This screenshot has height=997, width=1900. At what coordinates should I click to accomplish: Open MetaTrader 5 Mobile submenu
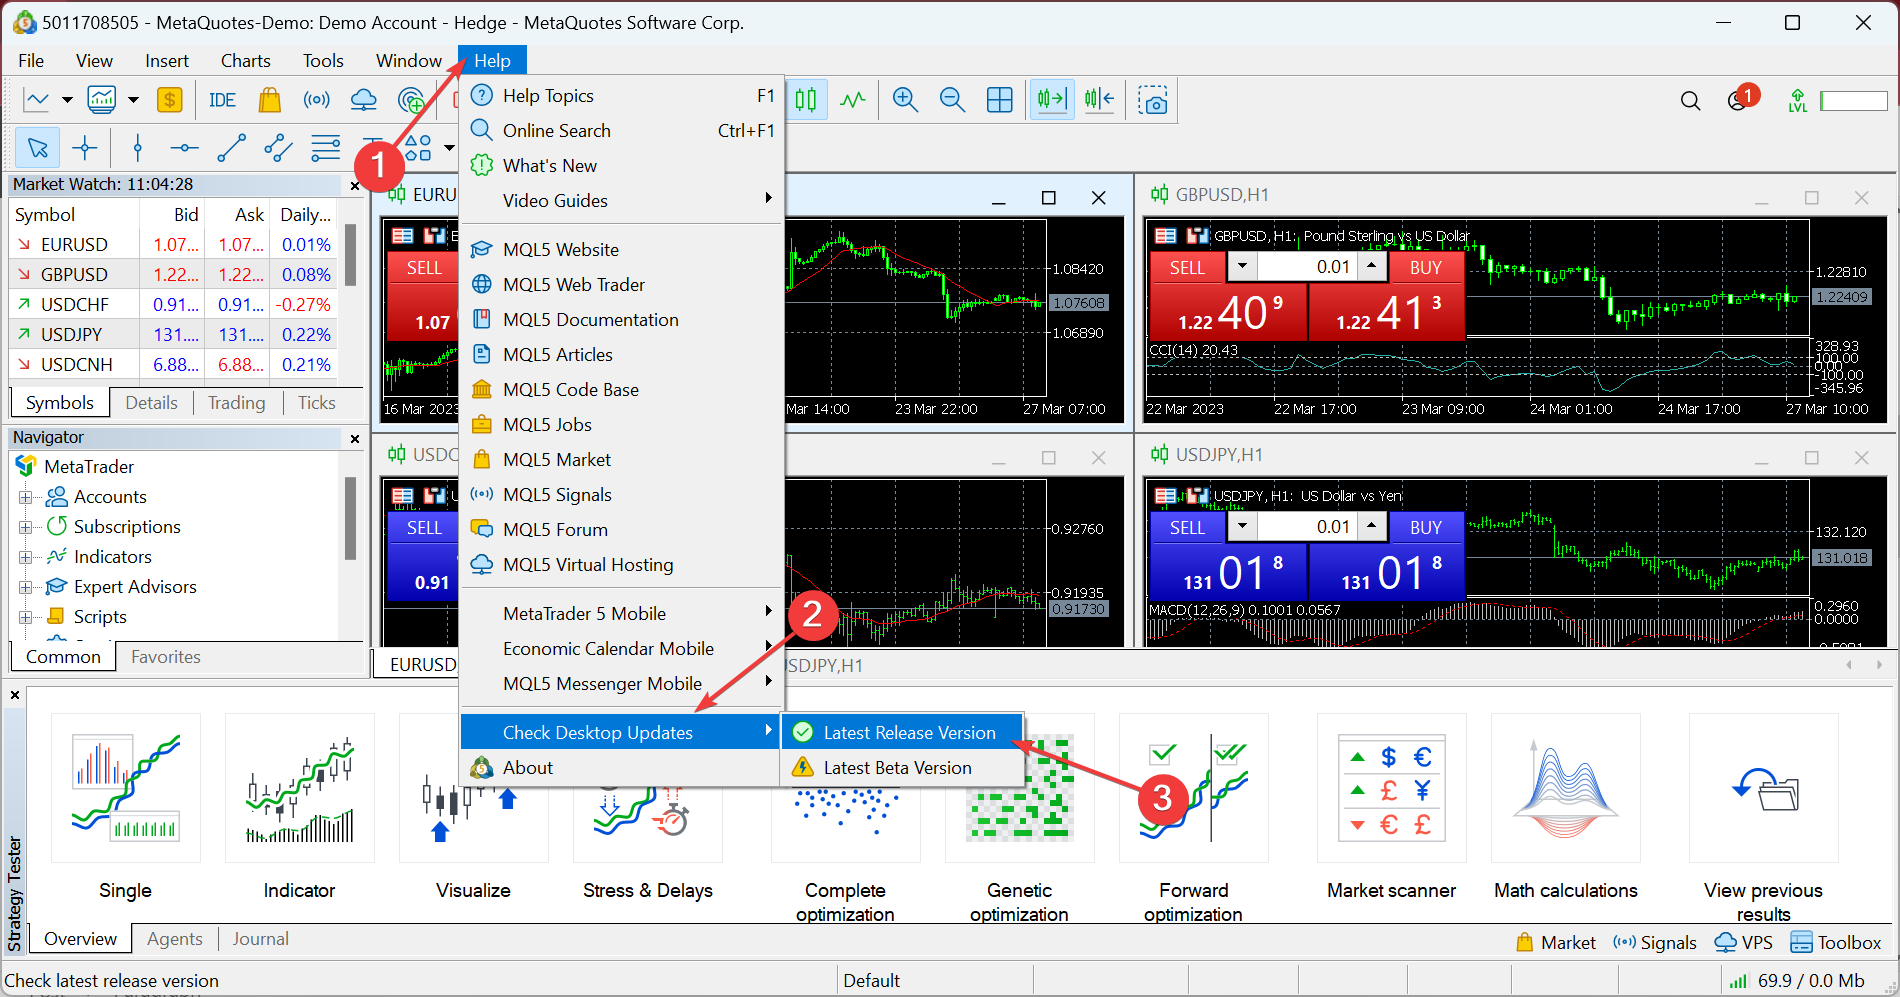pyautogui.click(x=621, y=614)
